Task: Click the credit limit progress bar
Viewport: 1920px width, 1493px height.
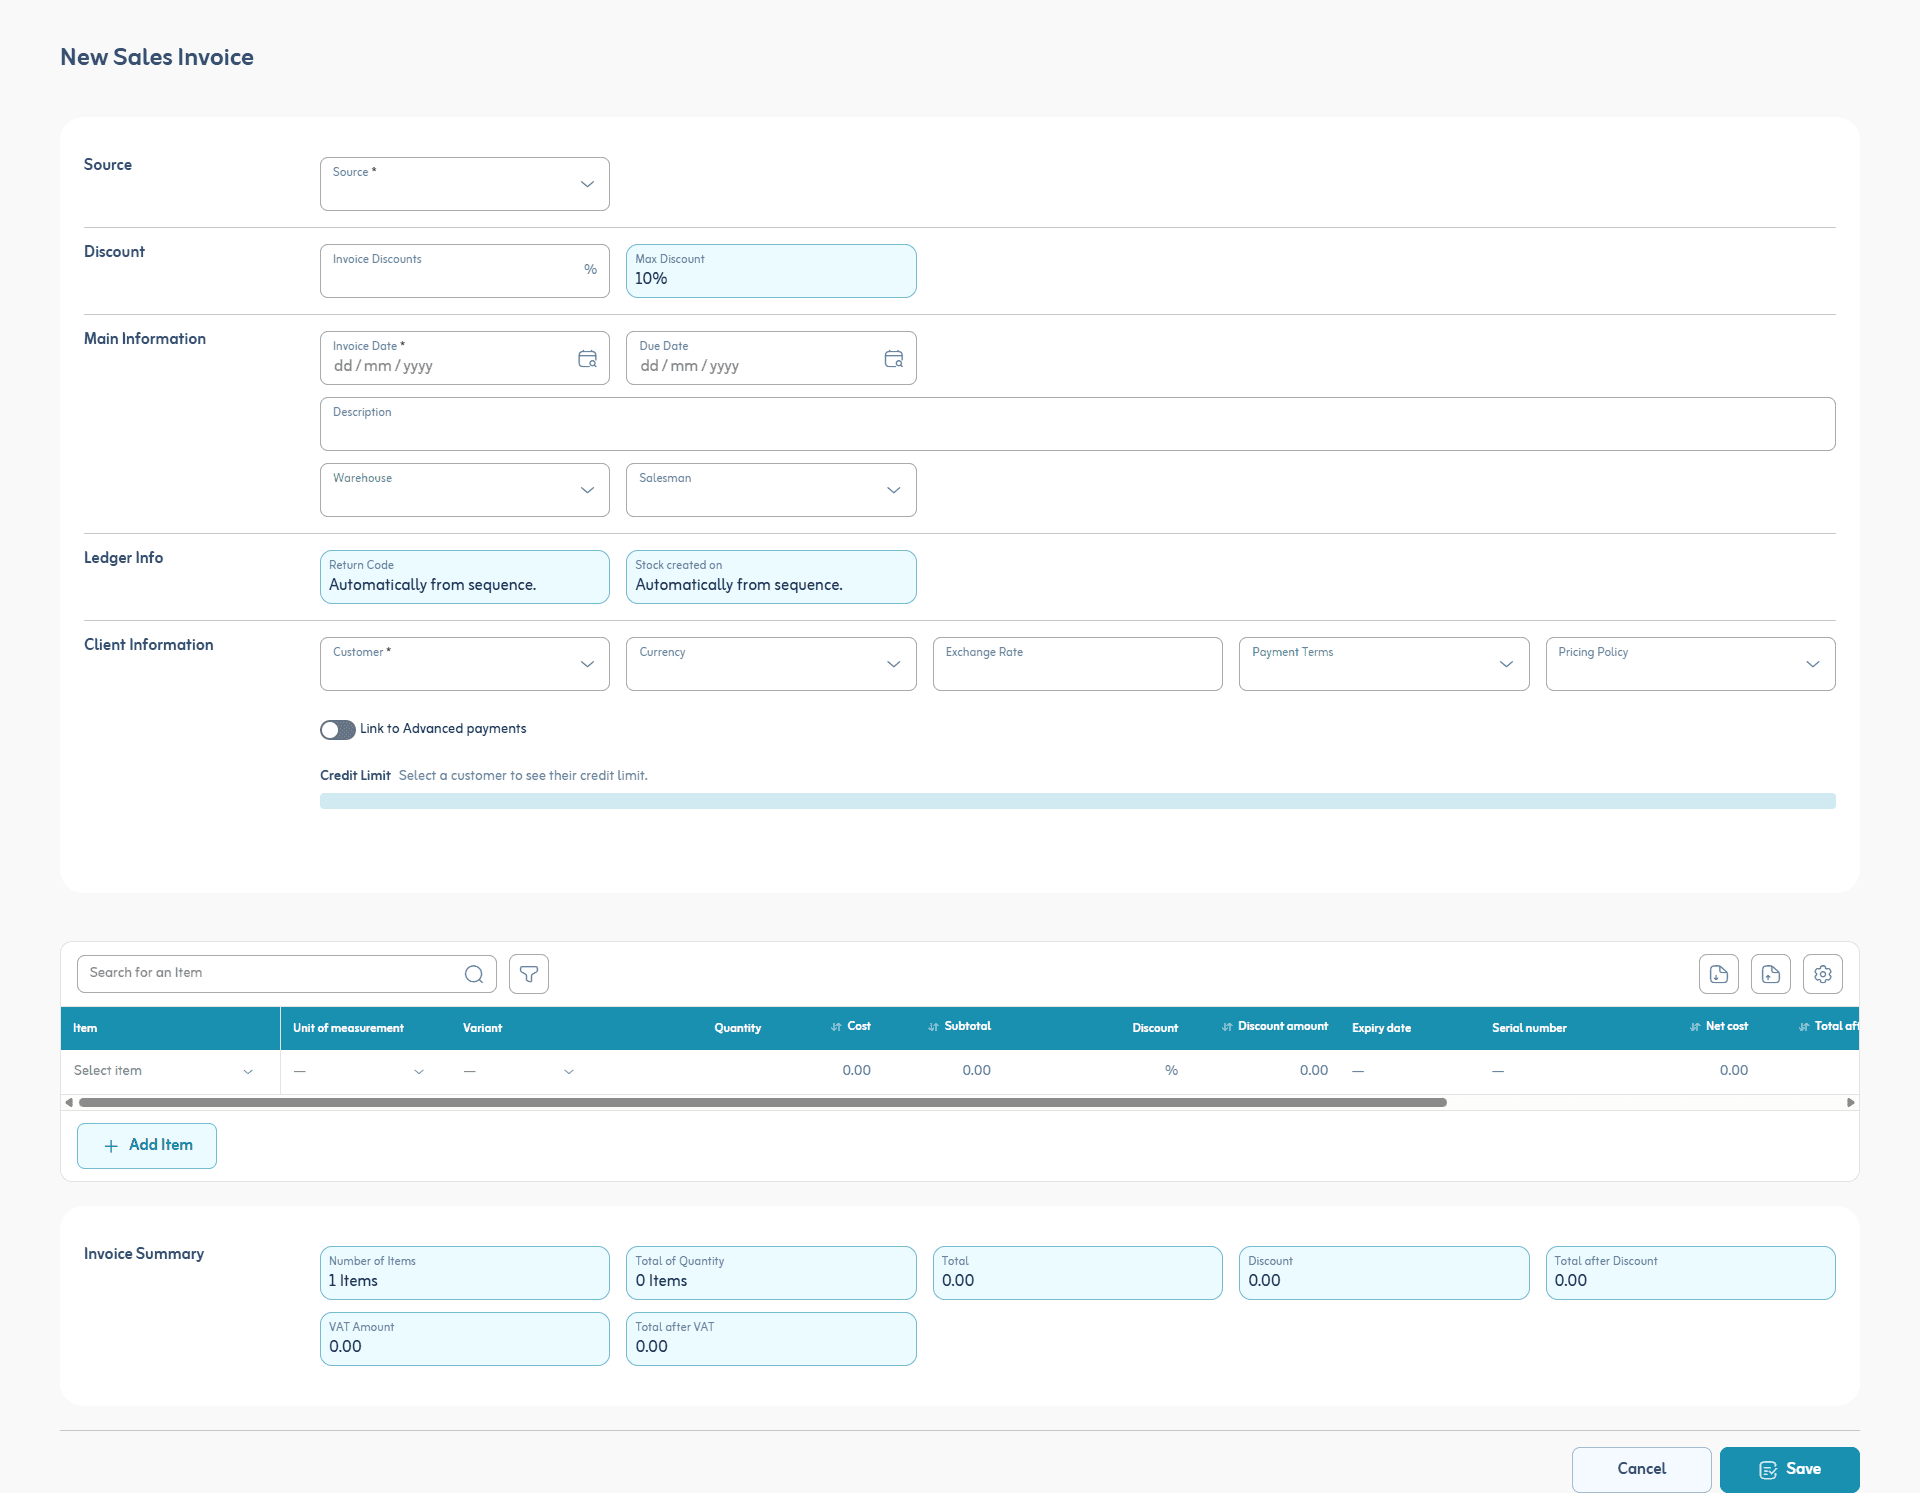Action: click(x=1078, y=801)
